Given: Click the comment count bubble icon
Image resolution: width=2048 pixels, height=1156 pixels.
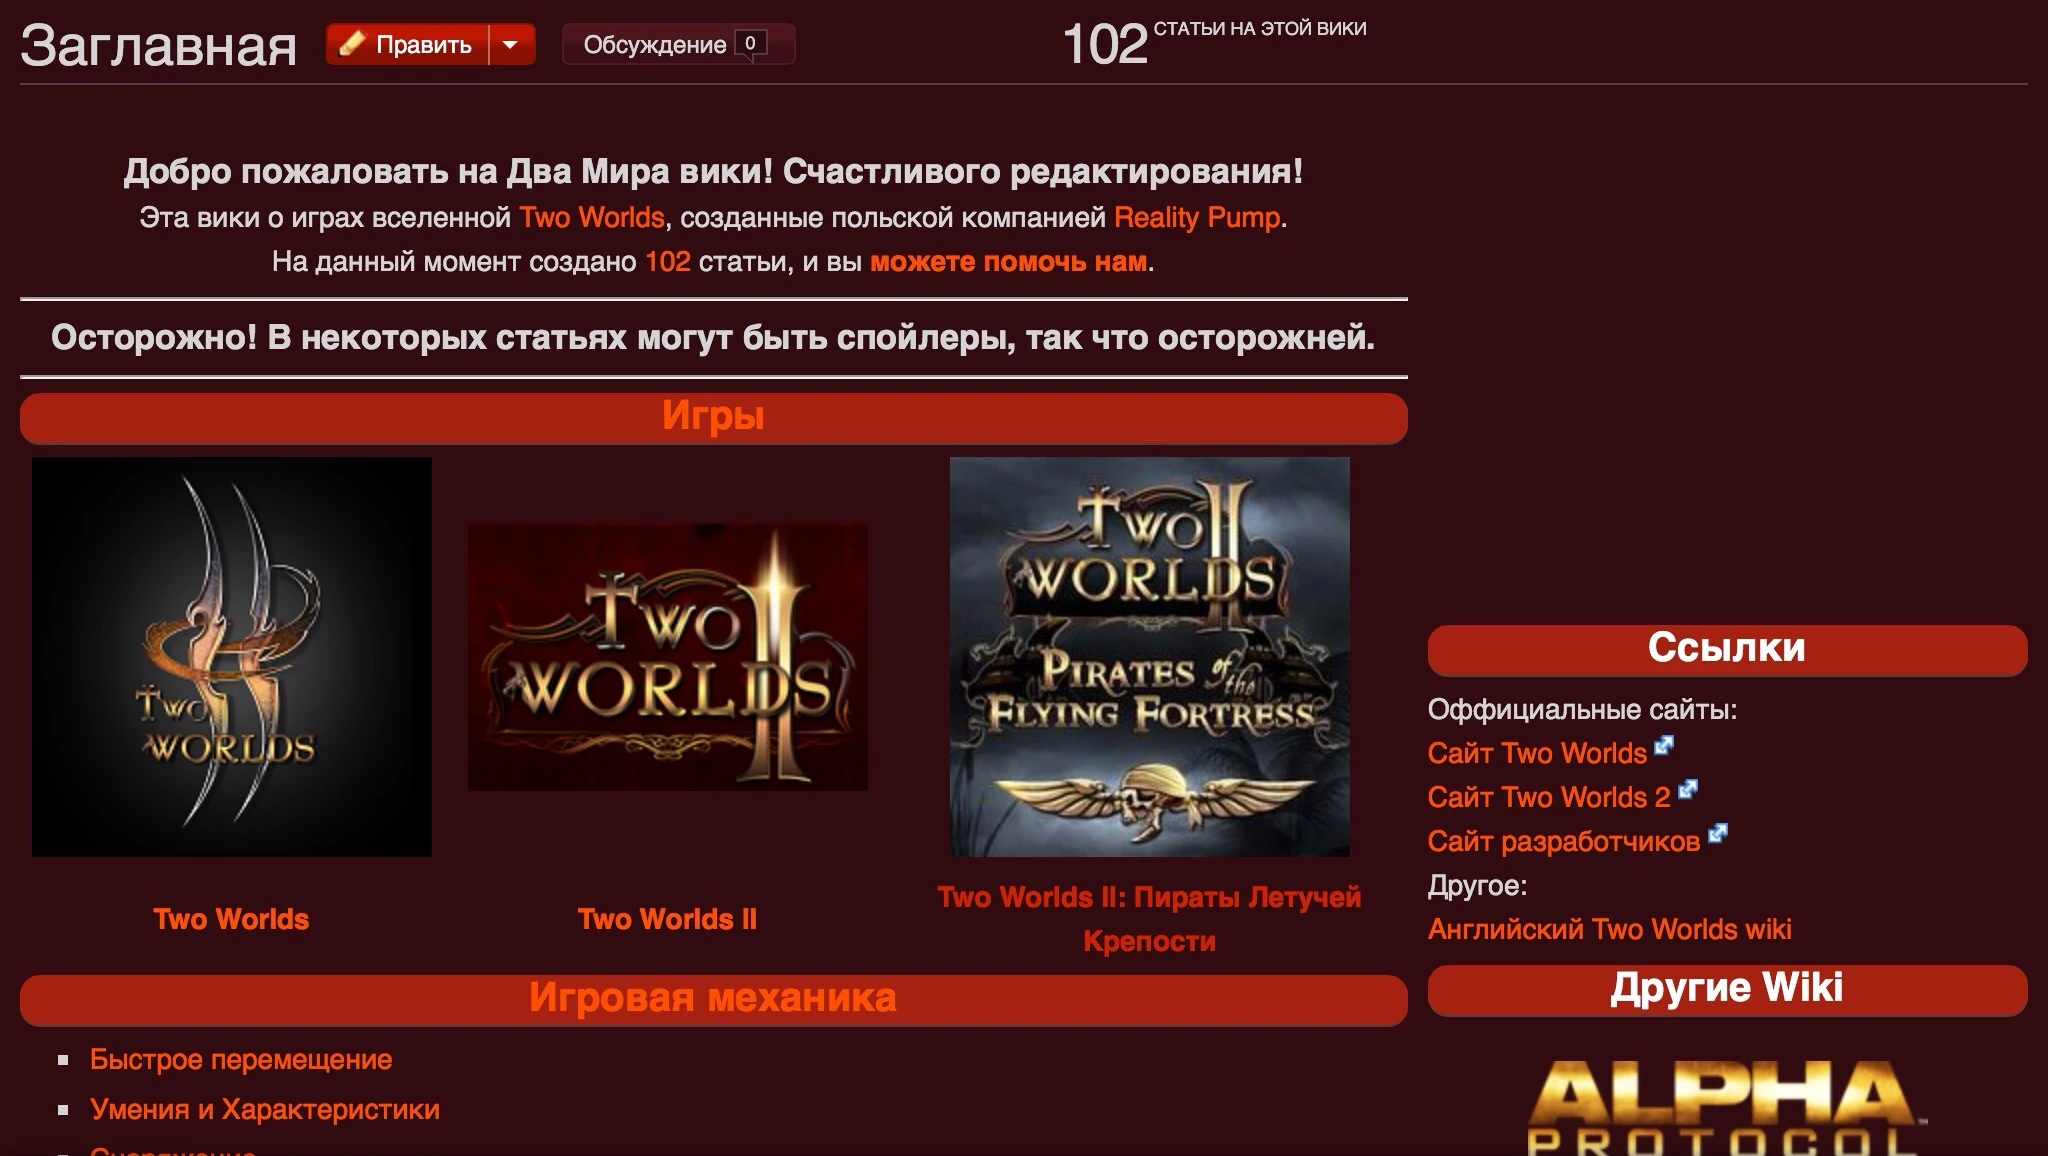Looking at the screenshot, I should click(x=751, y=45).
